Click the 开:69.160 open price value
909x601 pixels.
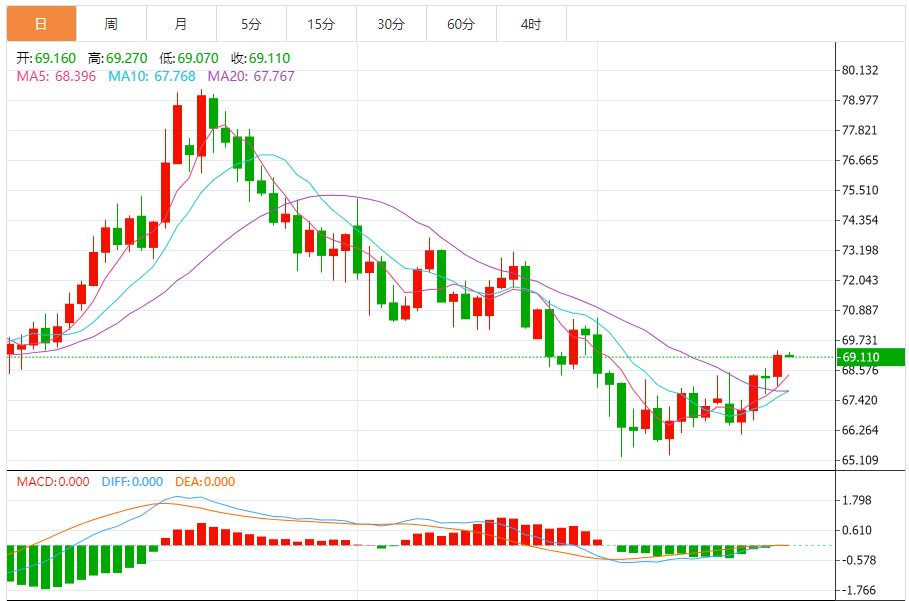click(x=46, y=58)
